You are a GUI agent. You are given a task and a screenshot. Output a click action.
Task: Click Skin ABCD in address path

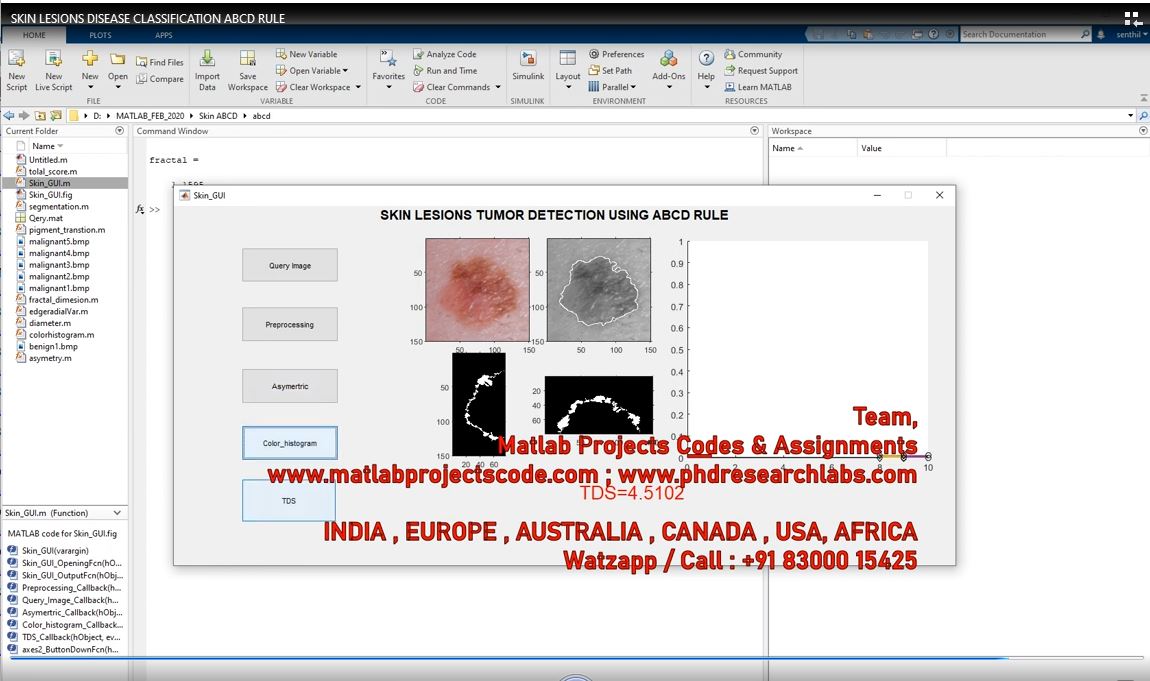[x=218, y=116]
